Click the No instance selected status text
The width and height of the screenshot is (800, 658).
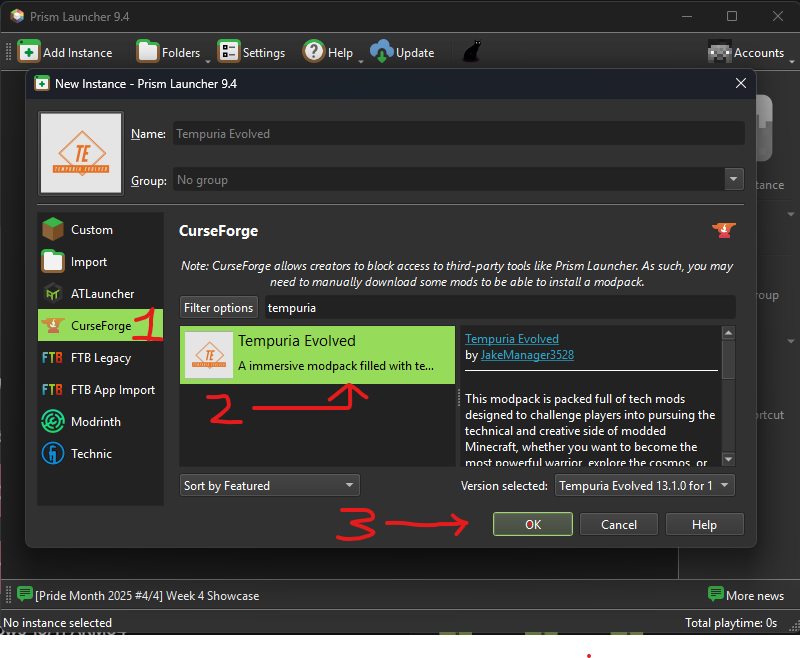pos(57,623)
